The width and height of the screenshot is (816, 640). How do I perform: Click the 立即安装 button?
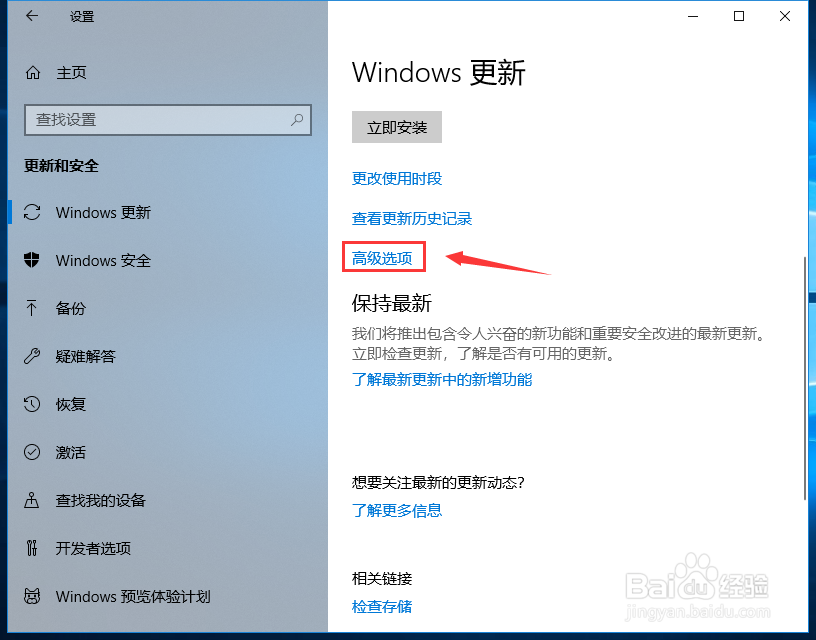click(x=397, y=127)
